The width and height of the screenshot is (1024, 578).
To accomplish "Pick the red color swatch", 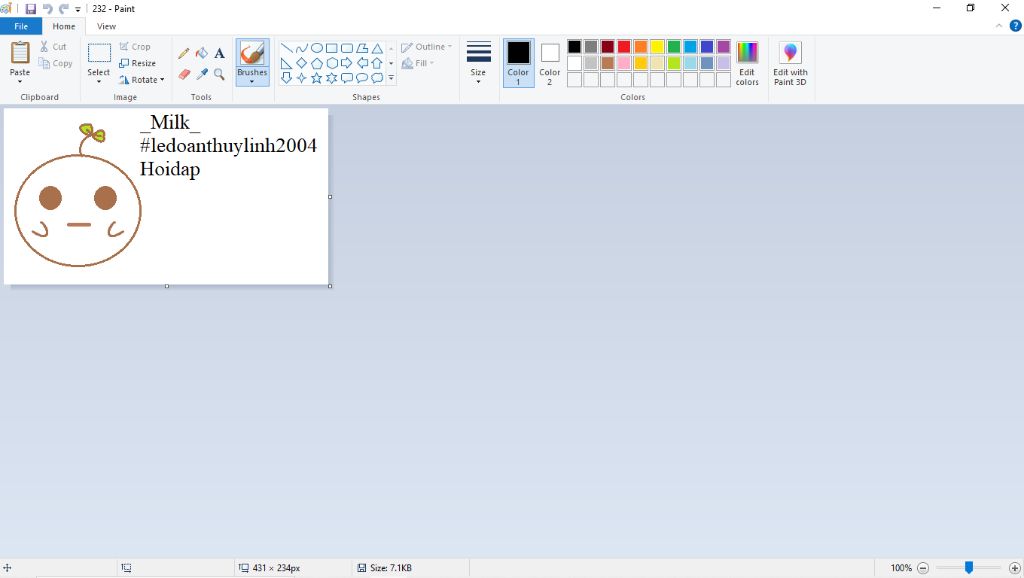I will tap(624, 46).
